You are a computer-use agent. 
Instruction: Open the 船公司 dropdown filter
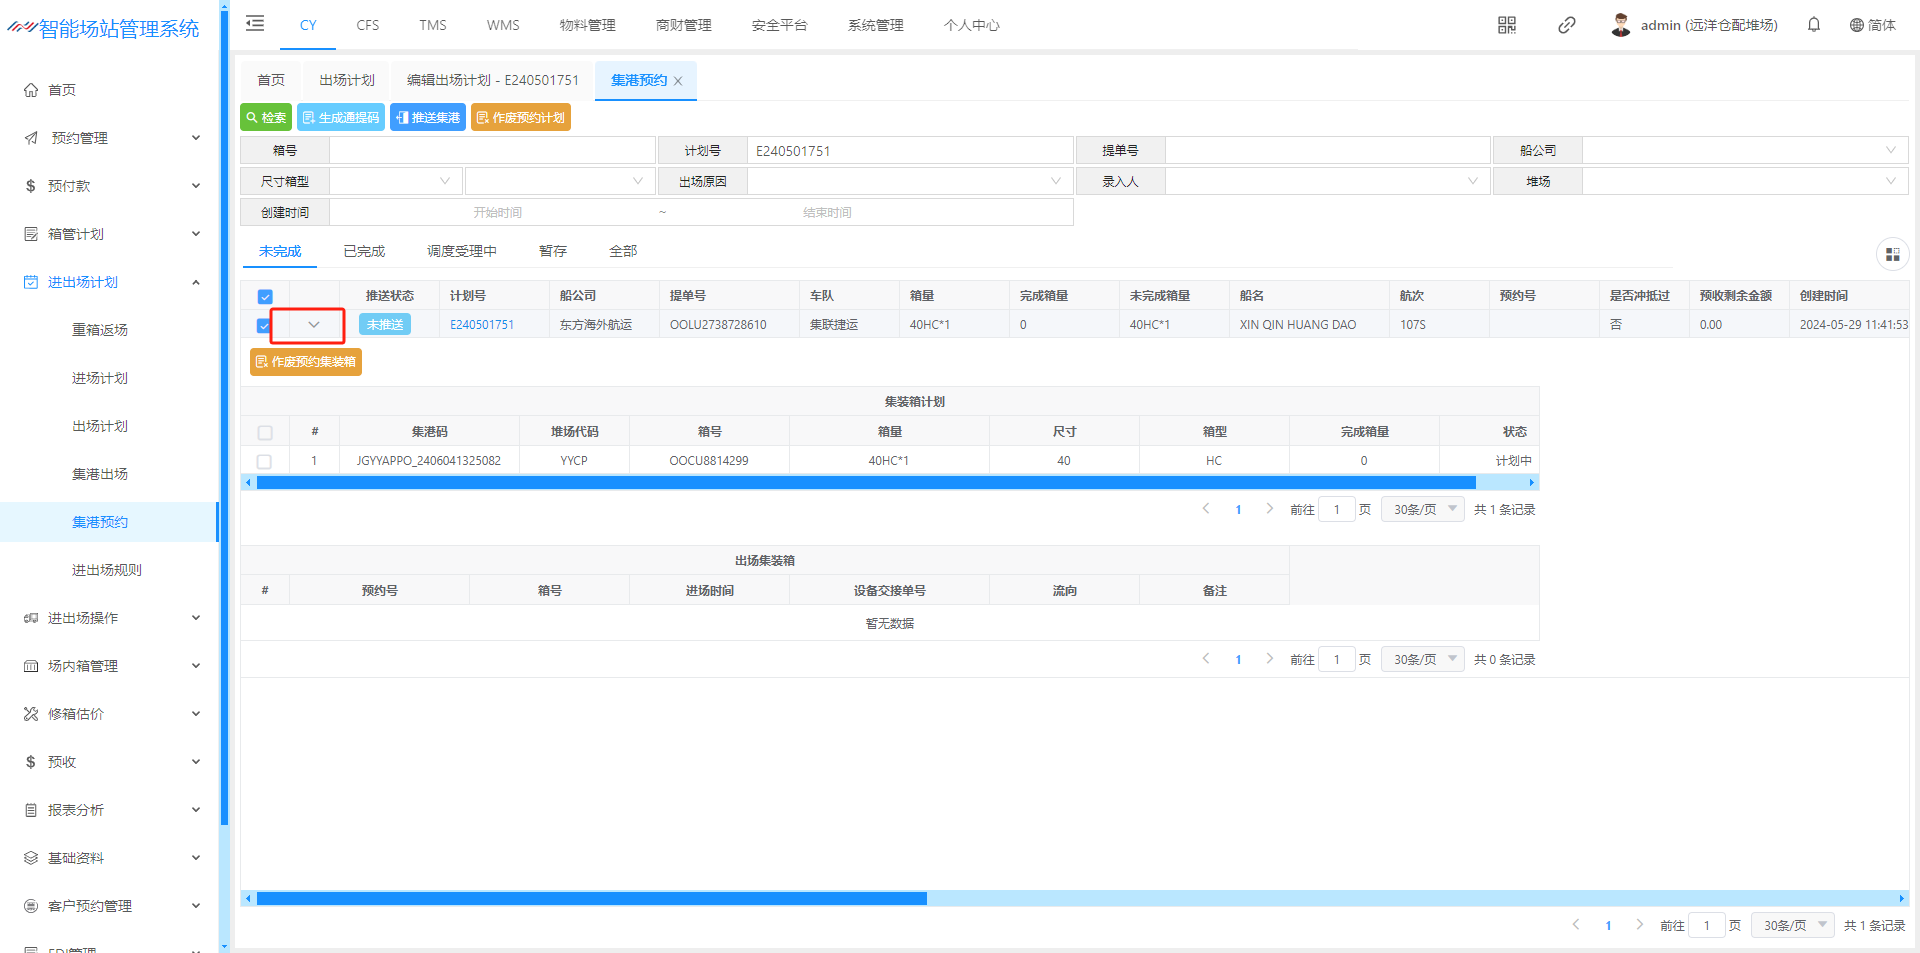1744,151
